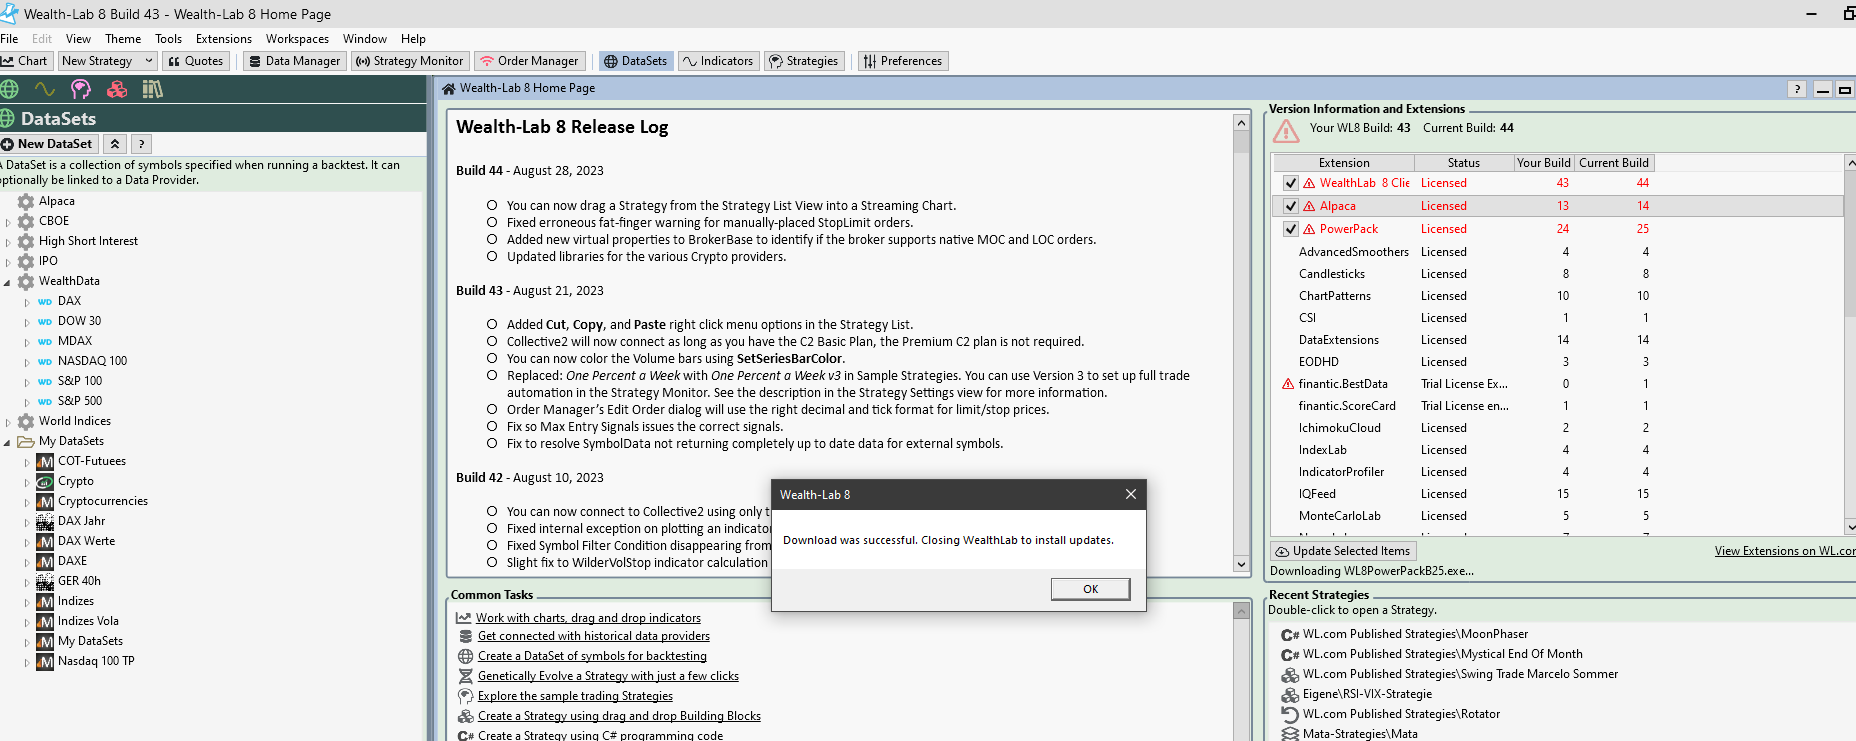Click the extensions list scrollbar down arrow
The image size is (1856, 741).
(x=1851, y=527)
